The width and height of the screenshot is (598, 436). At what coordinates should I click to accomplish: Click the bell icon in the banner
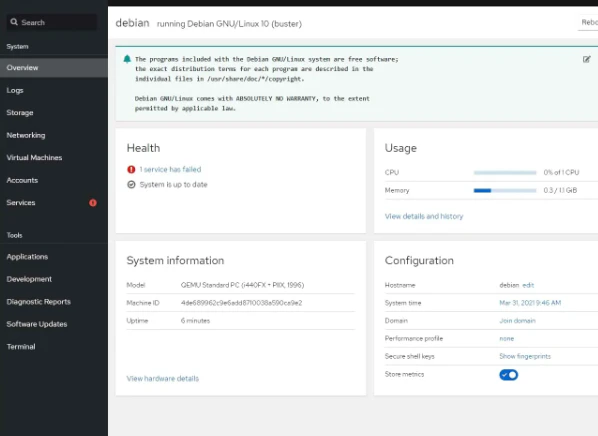pos(127,59)
